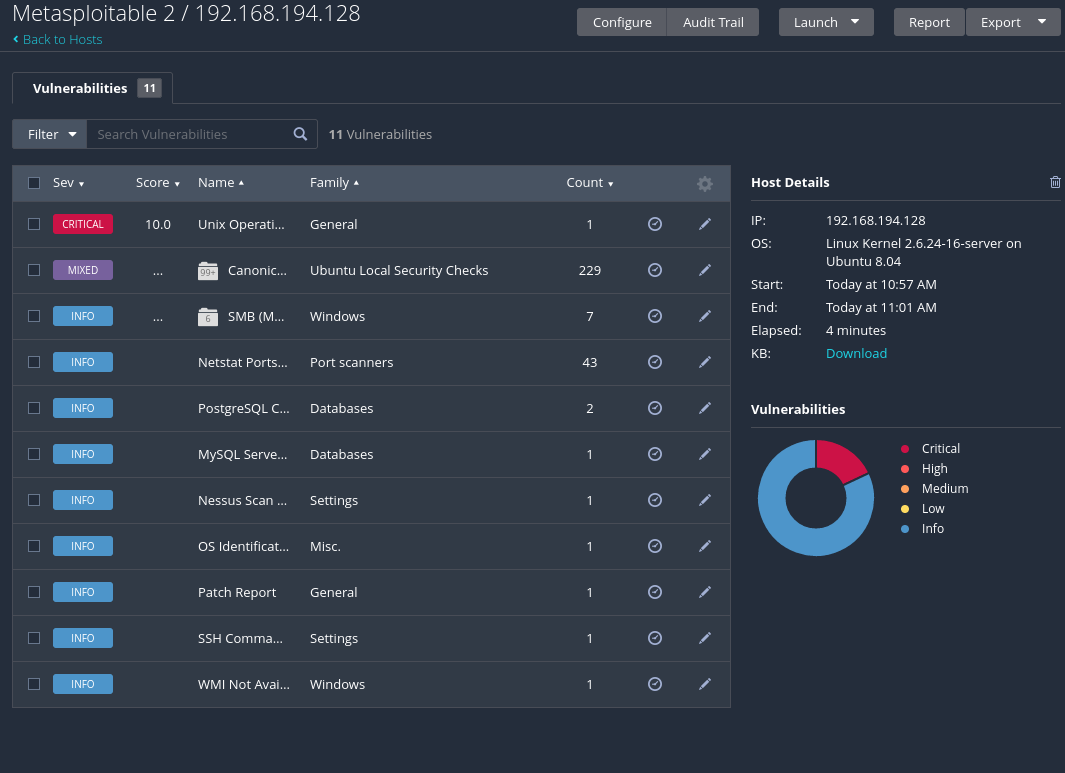Click the trash icon in Host Details
Viewport: 1065px width, 773px height.
(1055, 182)
